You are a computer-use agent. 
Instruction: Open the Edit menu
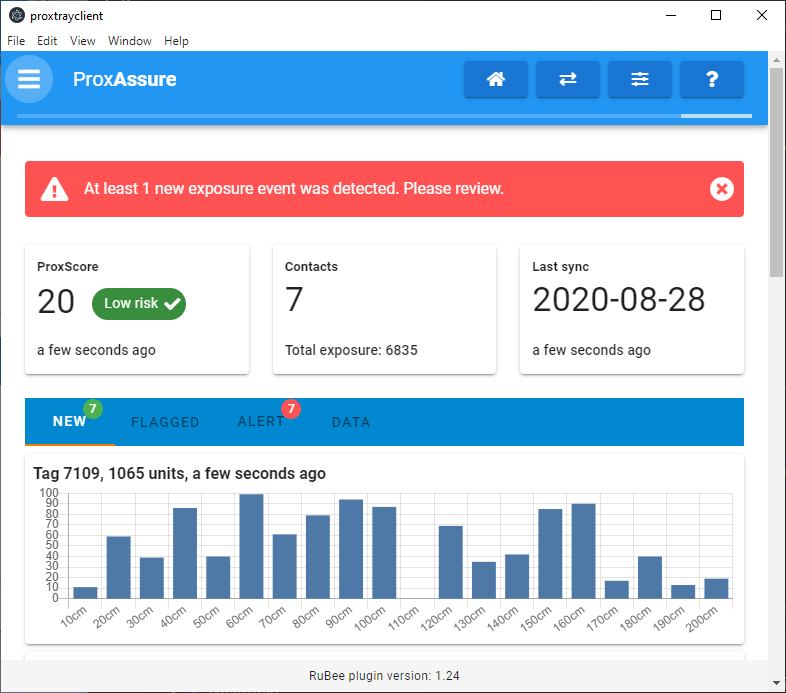(47, 41)
